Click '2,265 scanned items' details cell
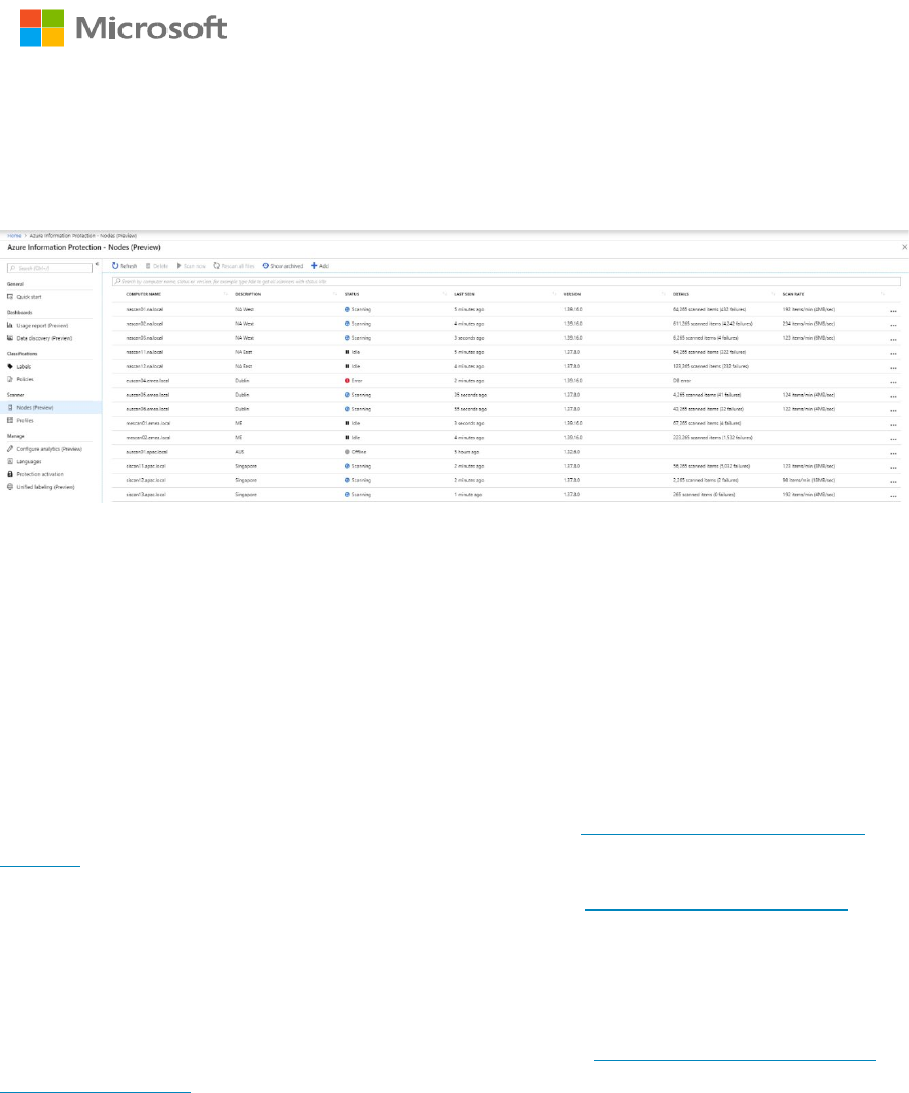The image size is (909, 1093). (705, 480)
